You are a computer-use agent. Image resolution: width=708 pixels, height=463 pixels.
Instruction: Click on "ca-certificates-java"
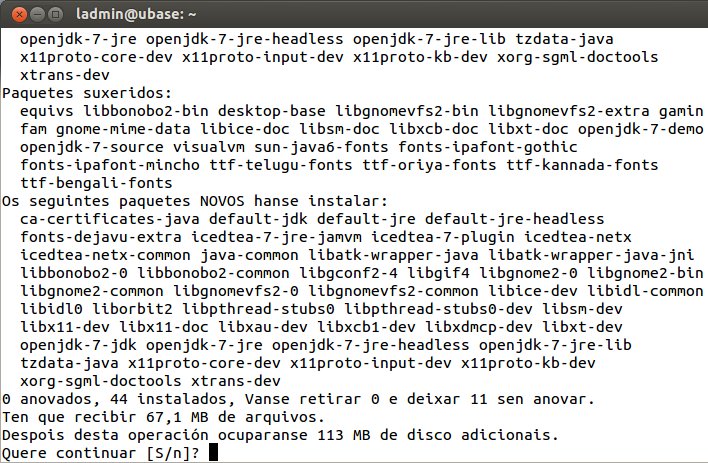(x=110, y=219)
